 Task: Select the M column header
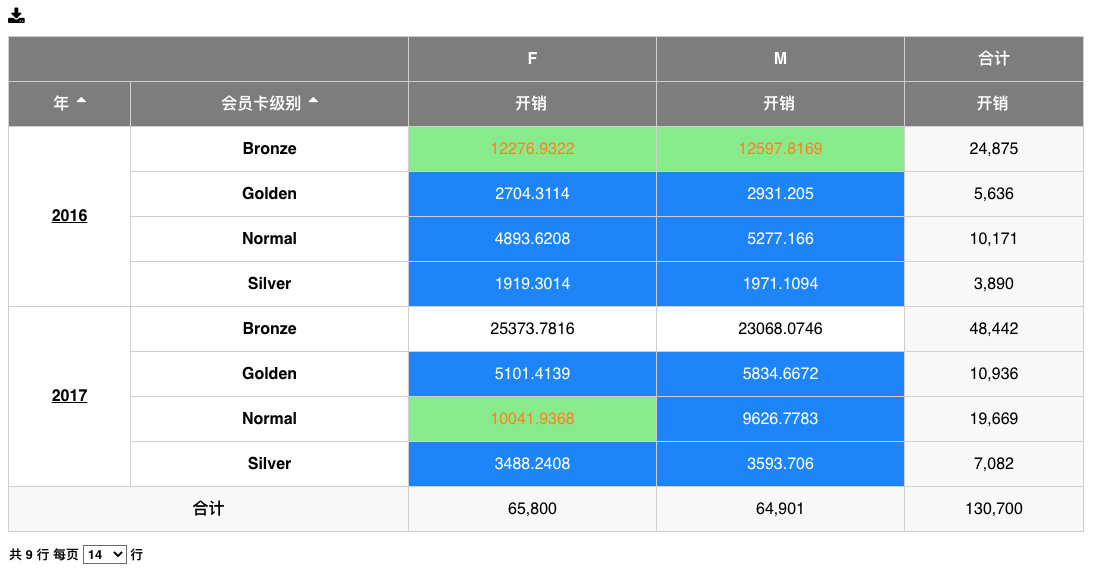point(780,59)
